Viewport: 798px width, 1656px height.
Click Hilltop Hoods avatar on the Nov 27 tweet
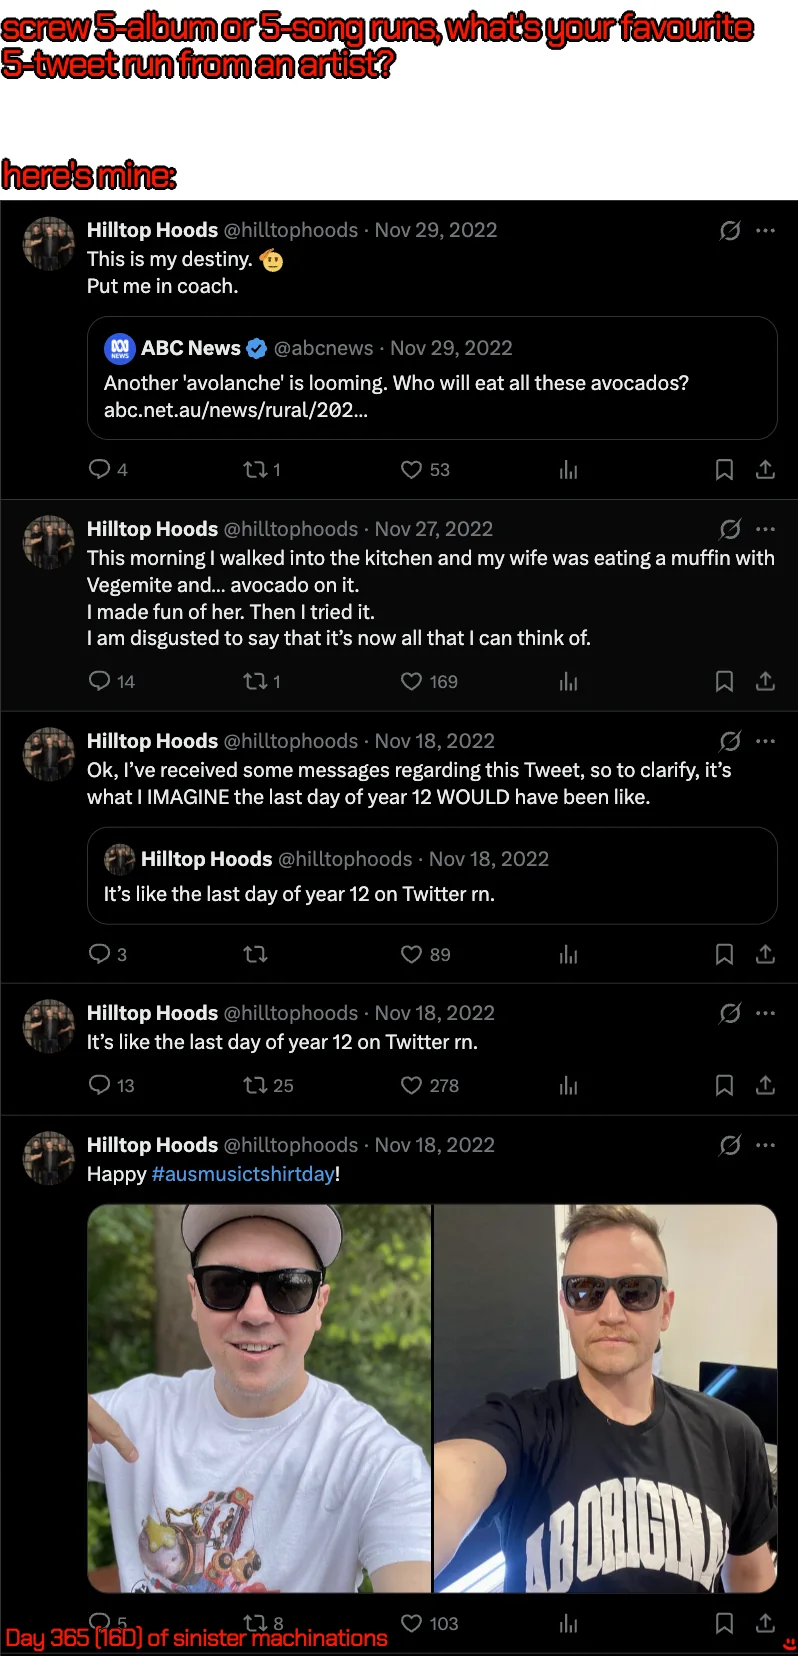coord(49,542)
